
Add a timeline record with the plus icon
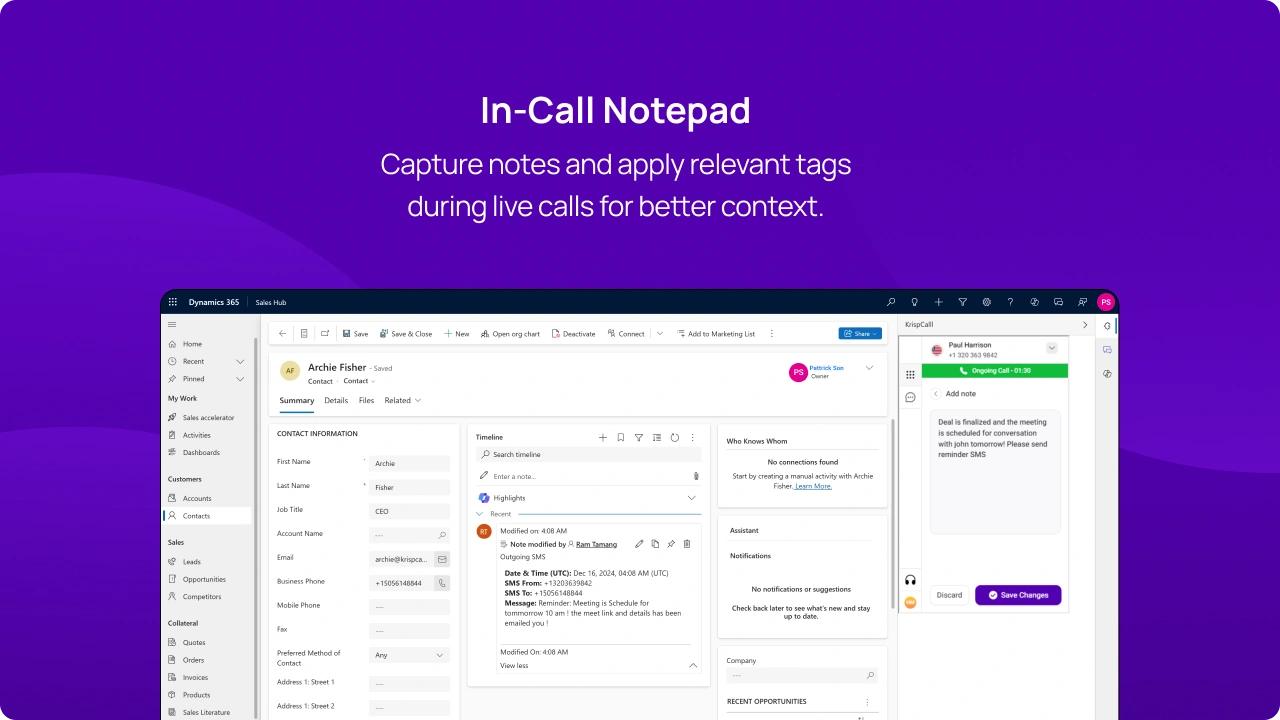coord(603,437)
